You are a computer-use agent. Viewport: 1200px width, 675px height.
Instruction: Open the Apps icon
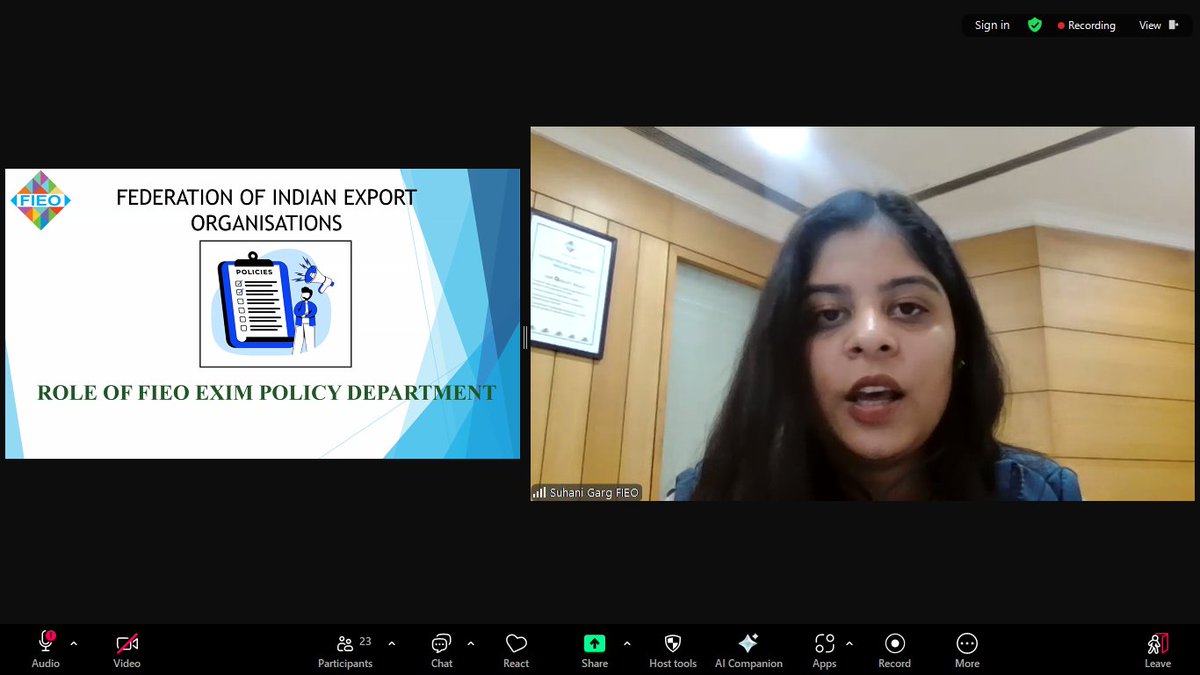coord(824,643)
